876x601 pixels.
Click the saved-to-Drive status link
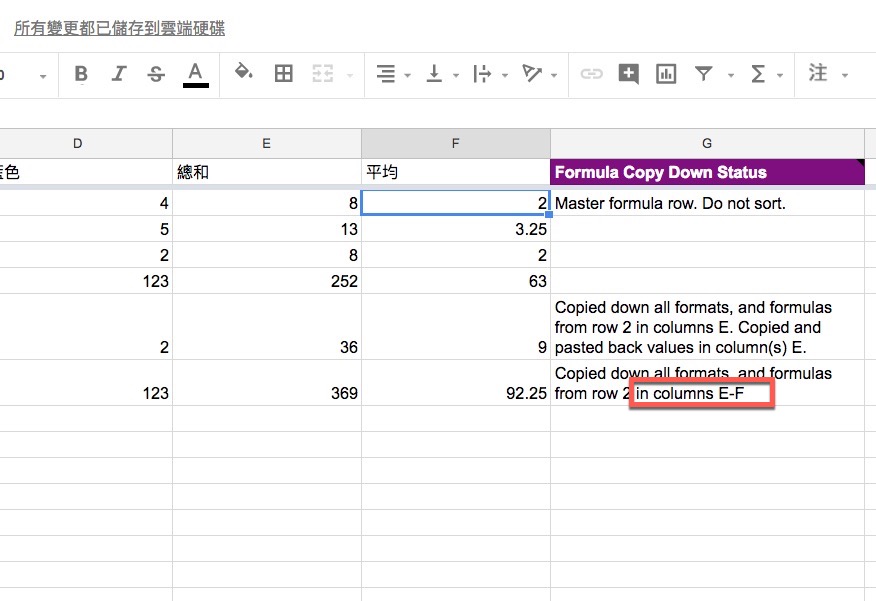(119, 28)
